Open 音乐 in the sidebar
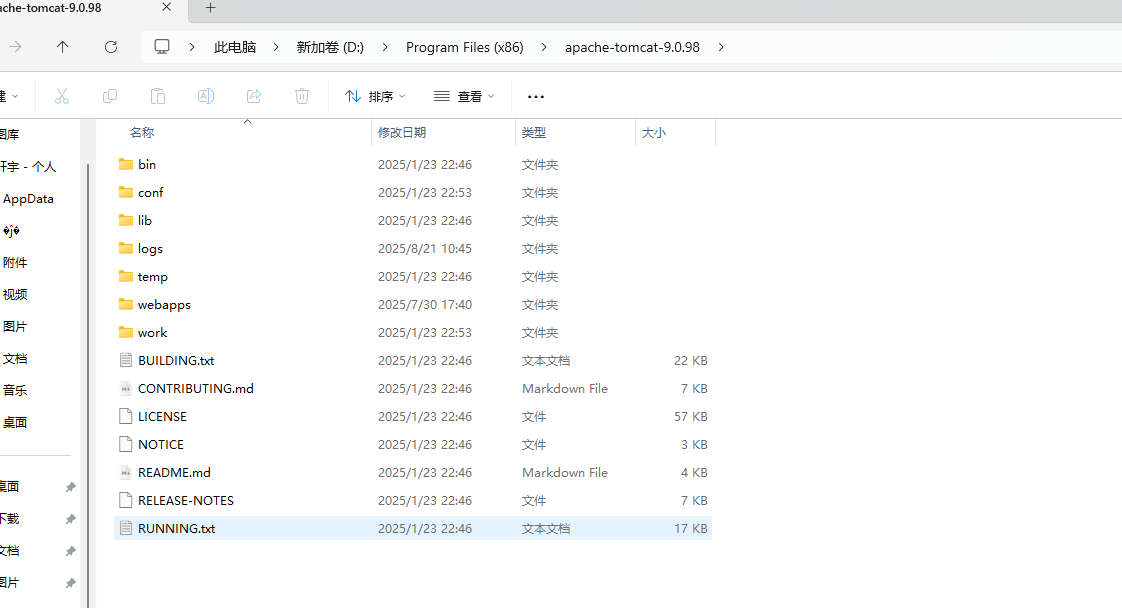This screenshot has height=608, width=1122. 15,391
